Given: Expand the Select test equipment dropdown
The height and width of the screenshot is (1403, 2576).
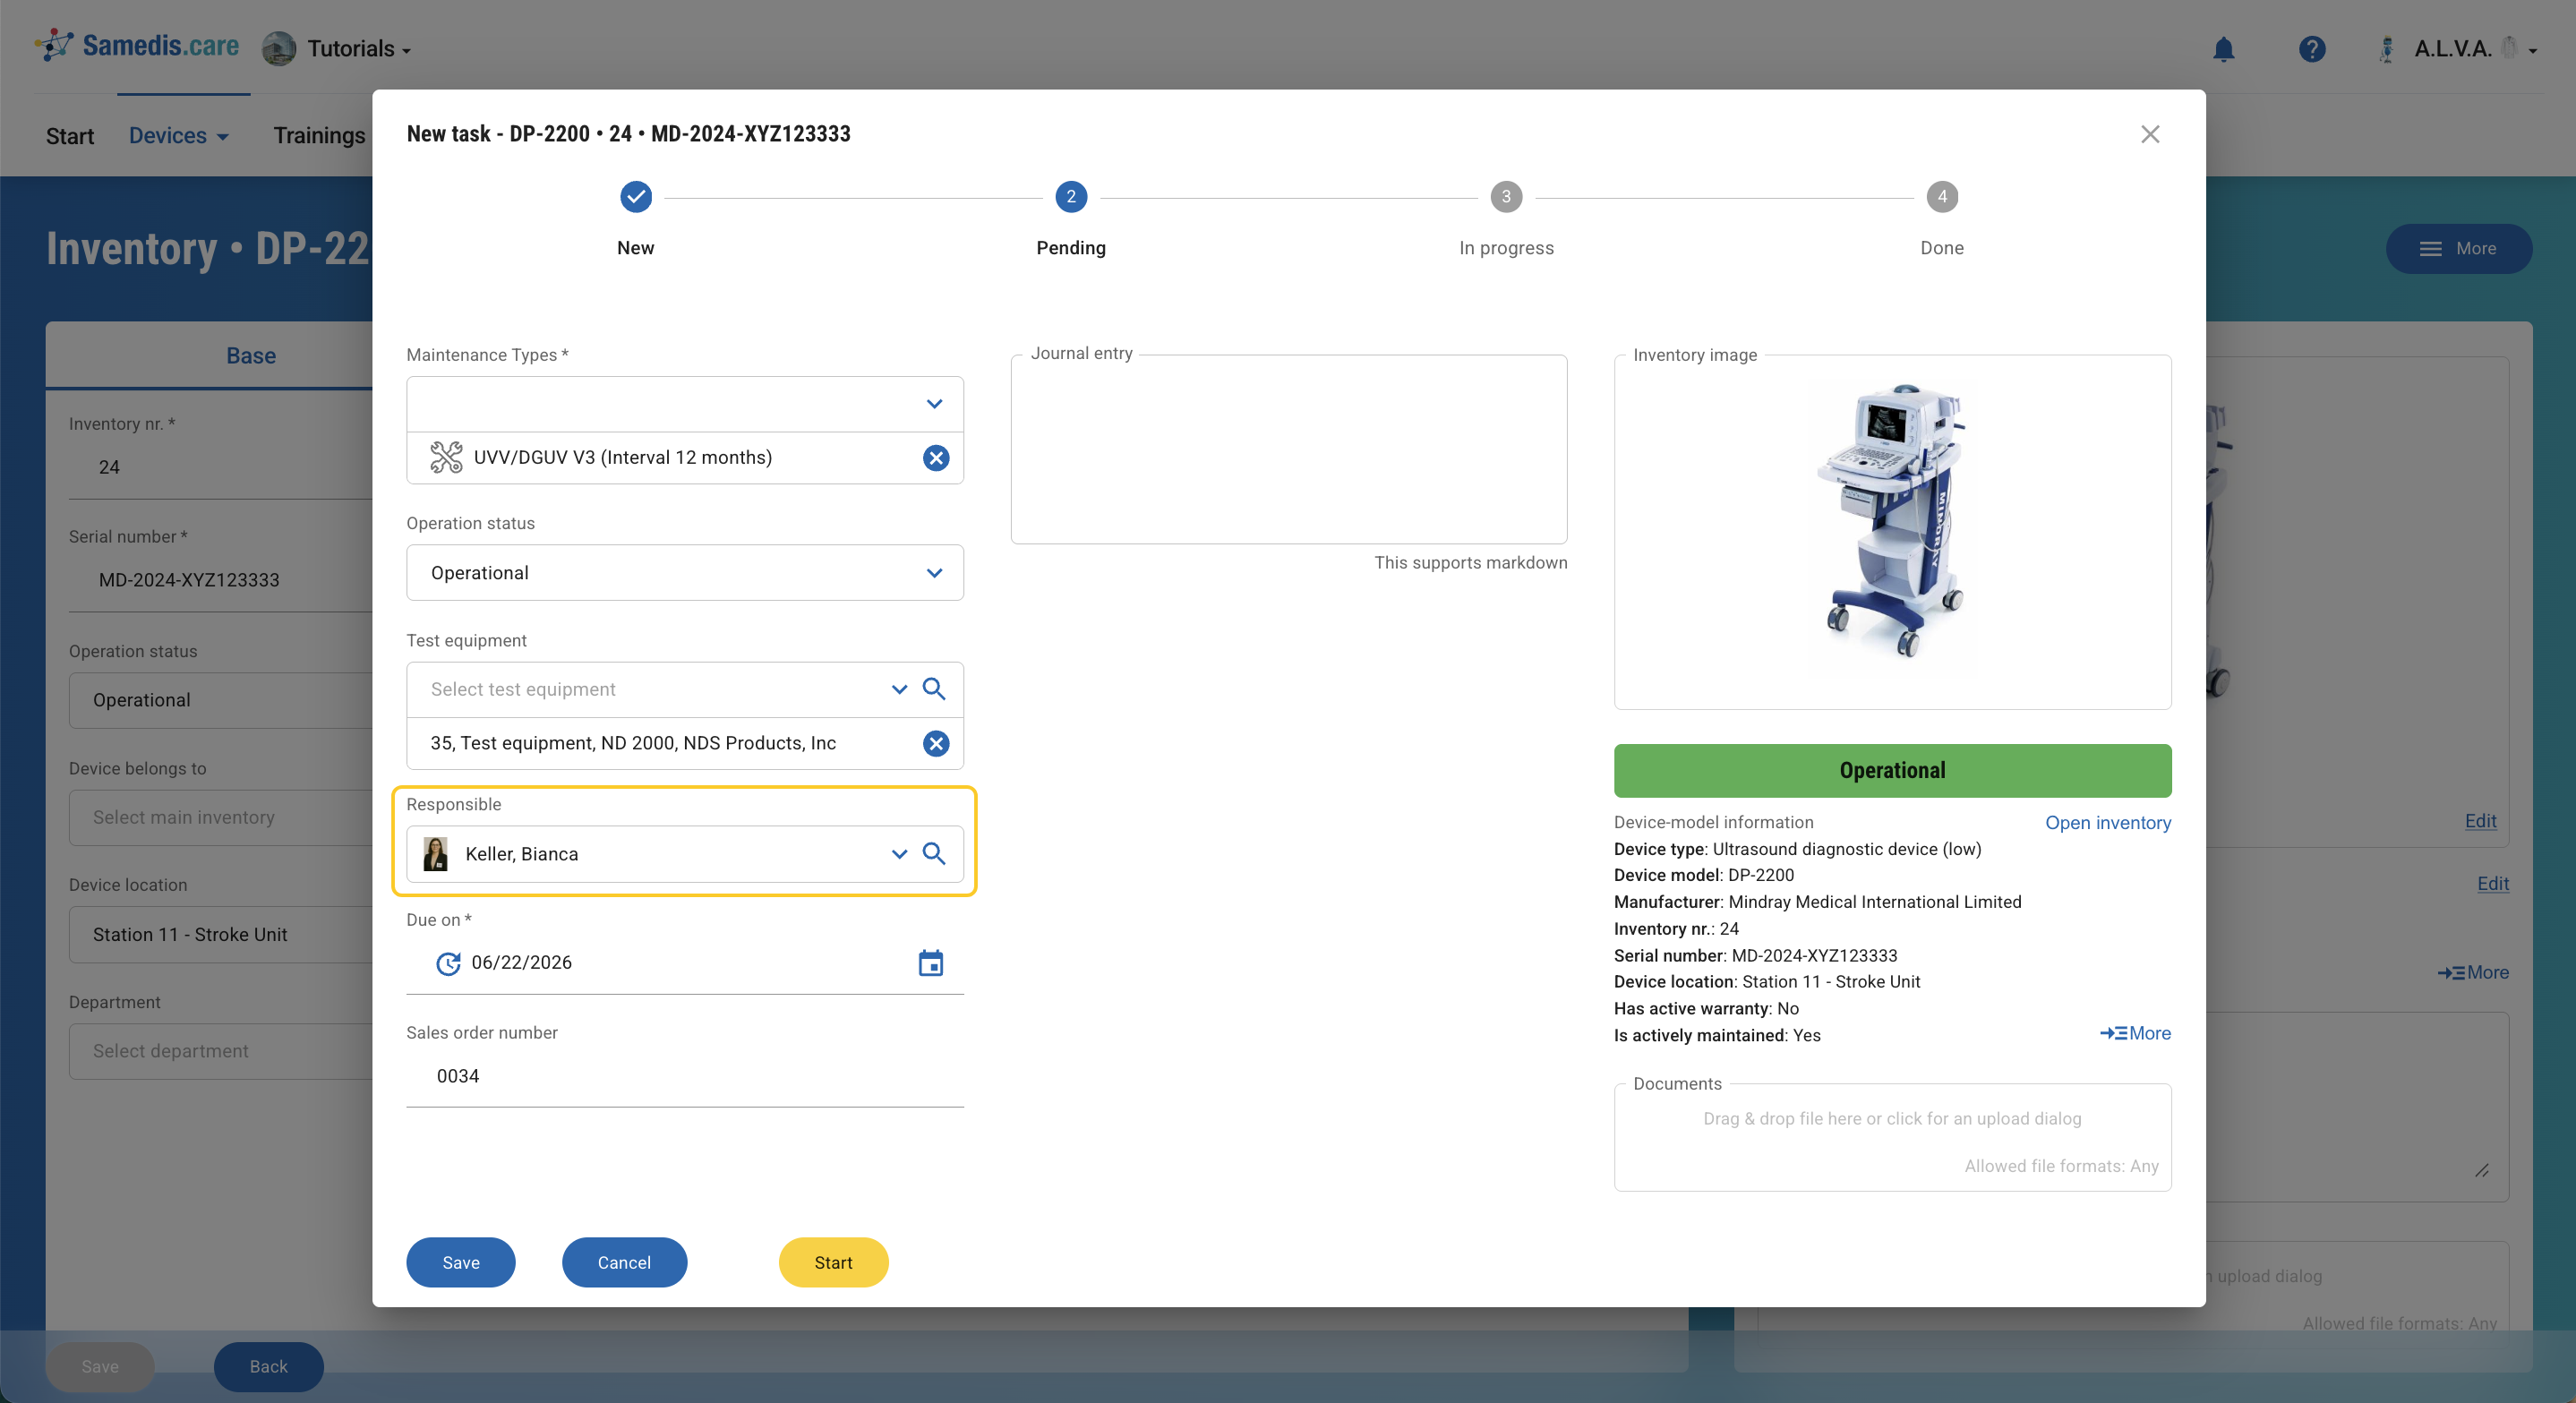Looking at the screenshot, I should point(898,689).
